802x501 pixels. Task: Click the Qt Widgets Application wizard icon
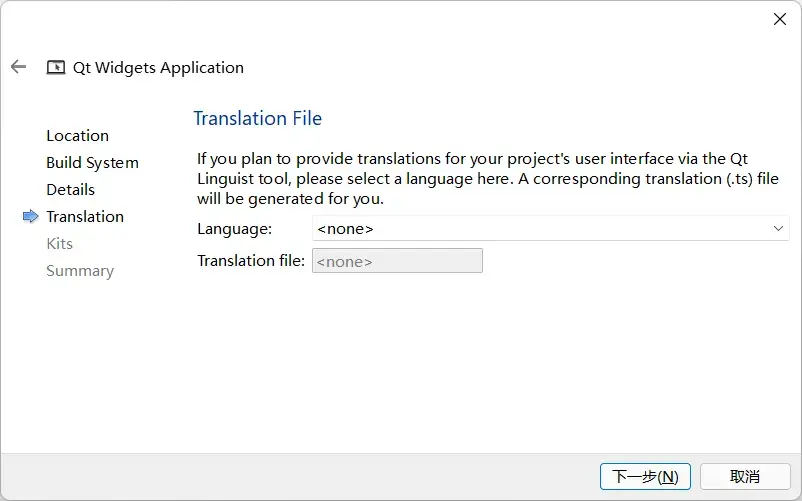point(56,67)
